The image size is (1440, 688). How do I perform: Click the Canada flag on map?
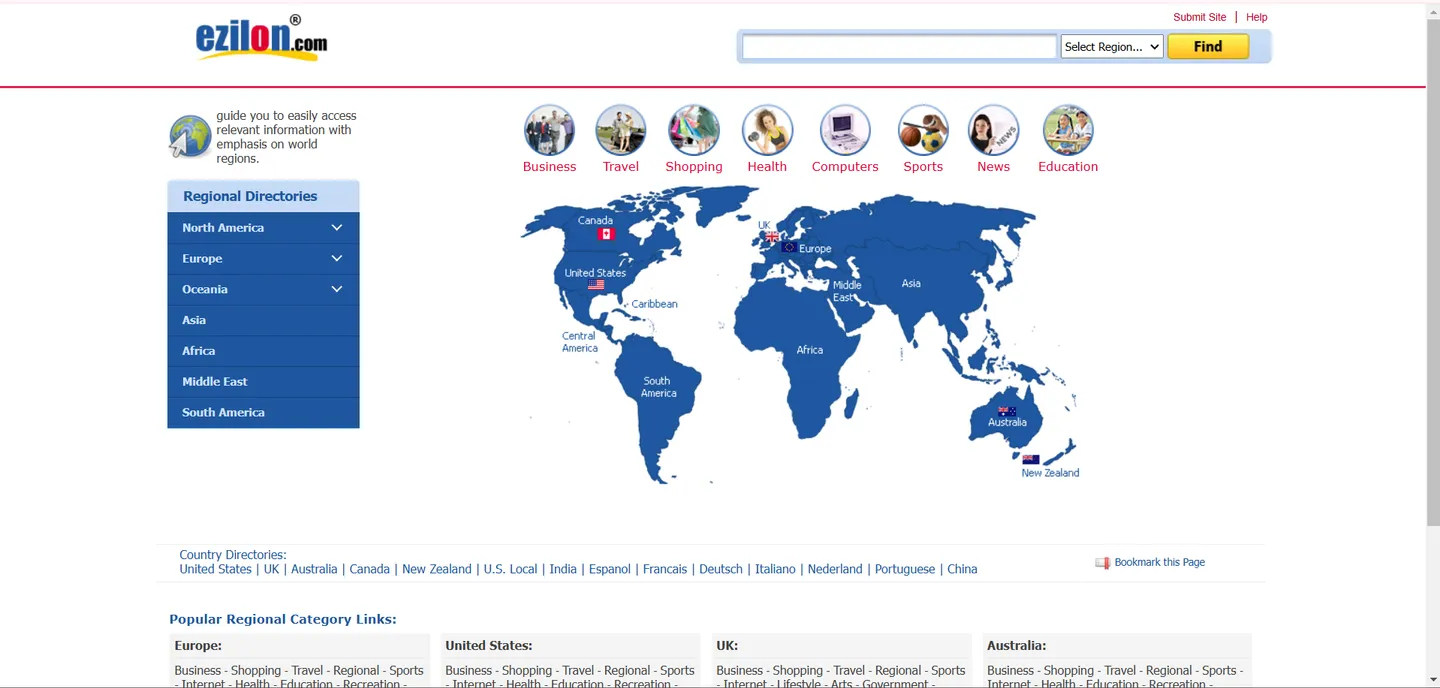click(x=606, y=234)
